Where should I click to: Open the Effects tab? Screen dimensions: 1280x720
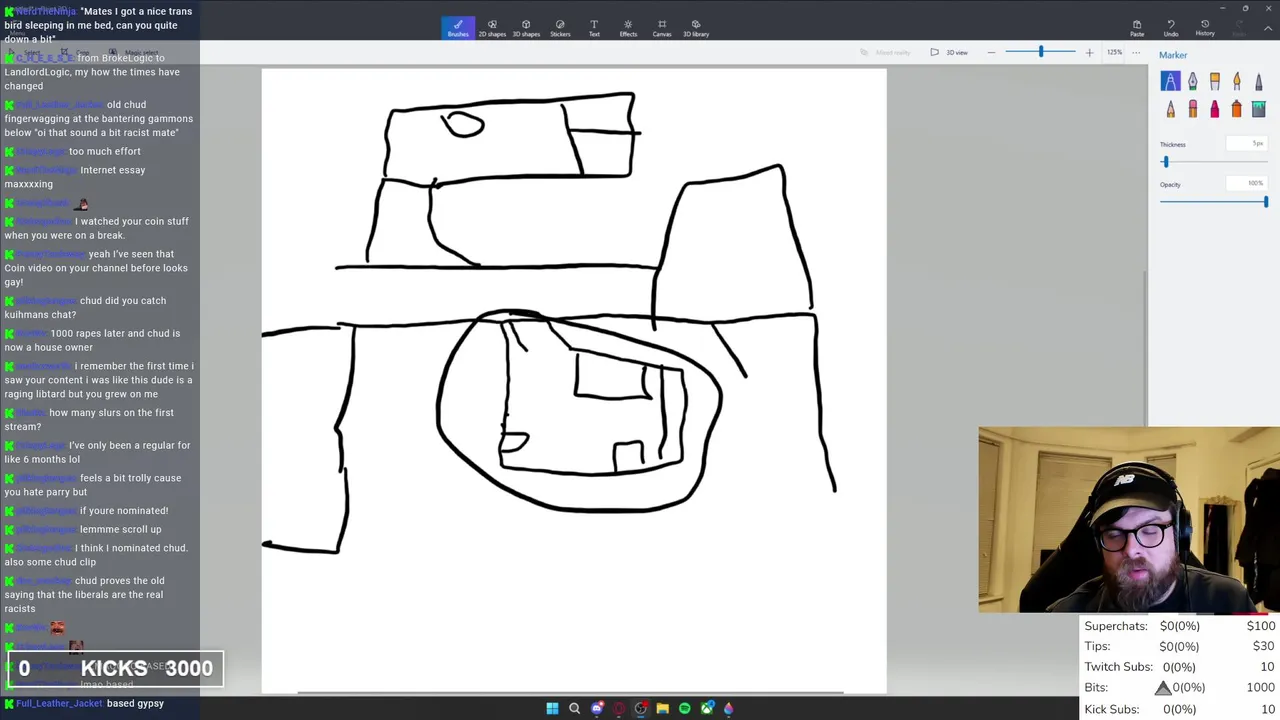point(628,28)
